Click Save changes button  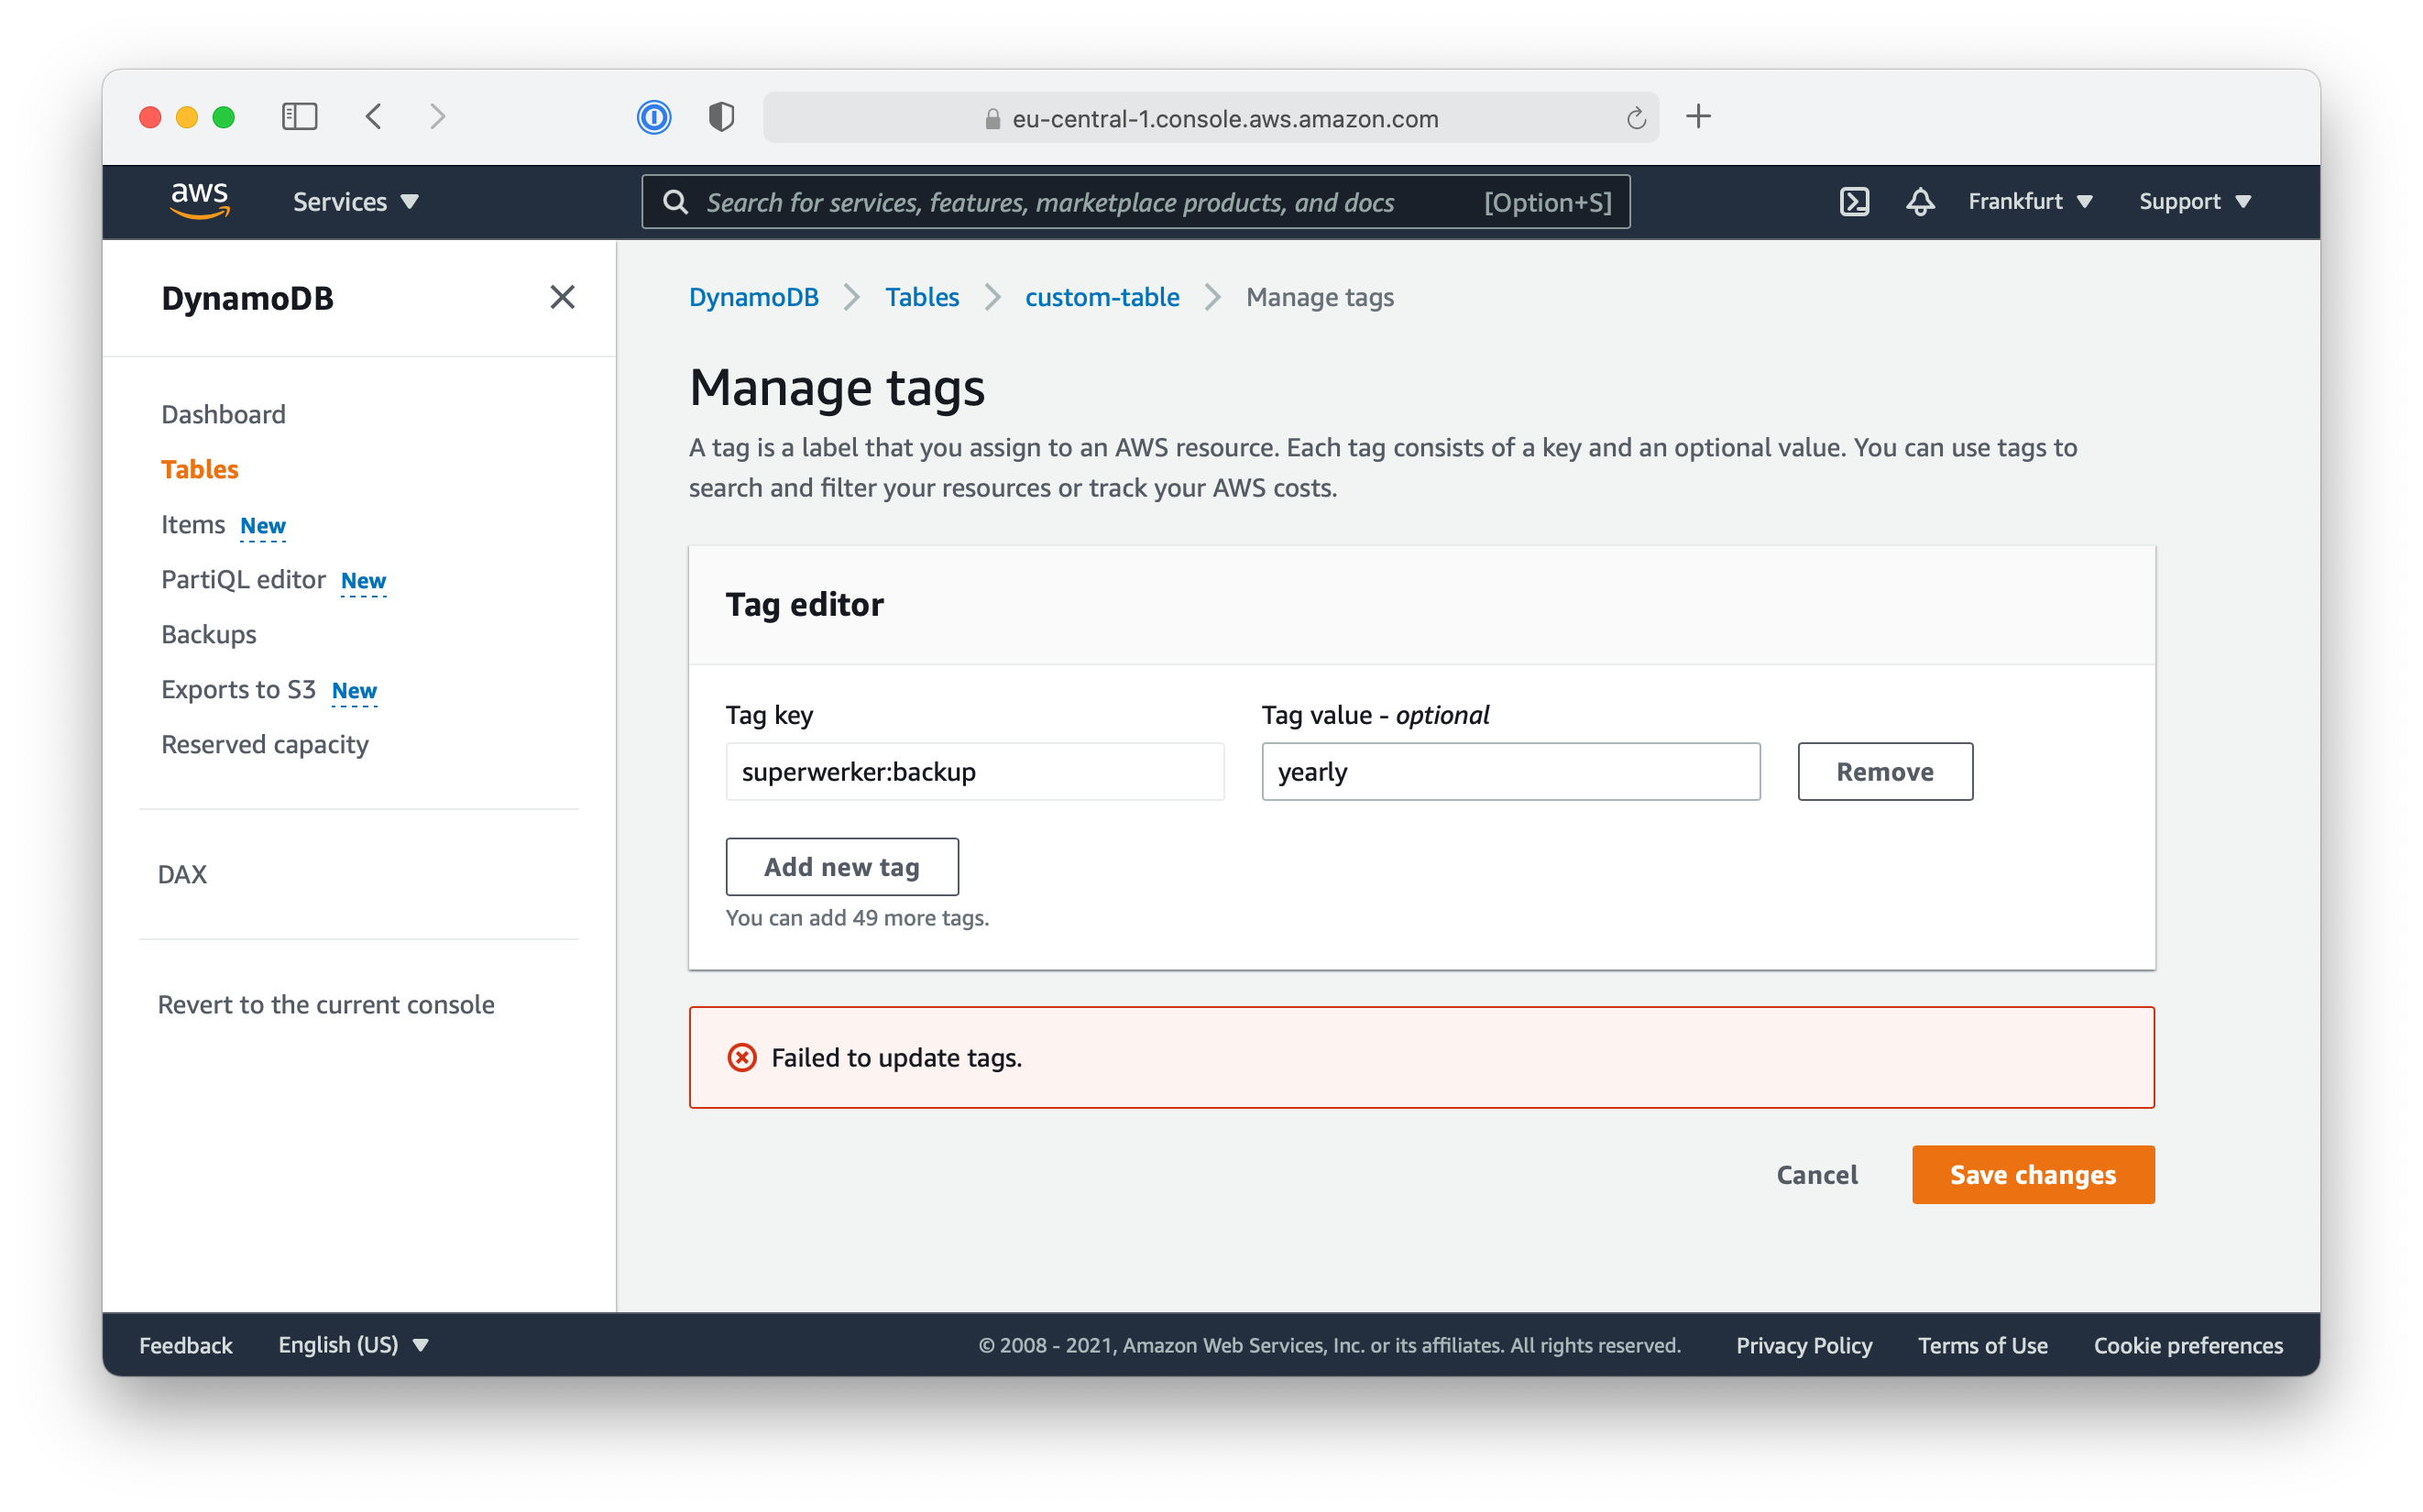click(2033, 1174)
